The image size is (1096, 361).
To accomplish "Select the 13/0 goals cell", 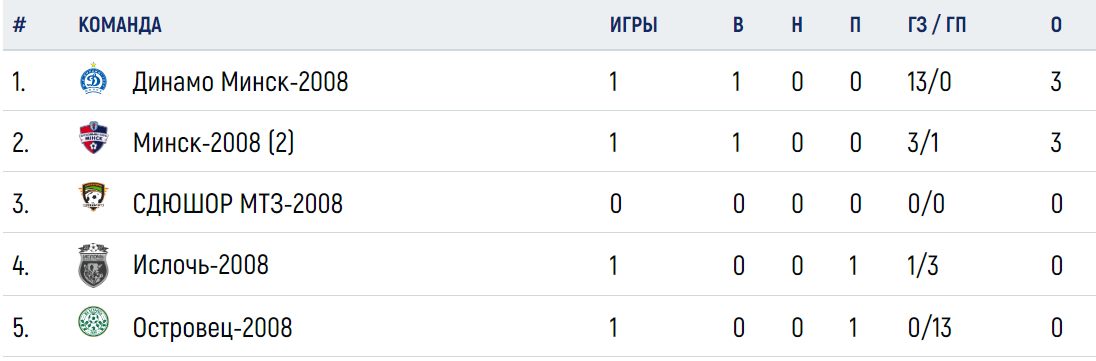I will (x=929, y=83).
